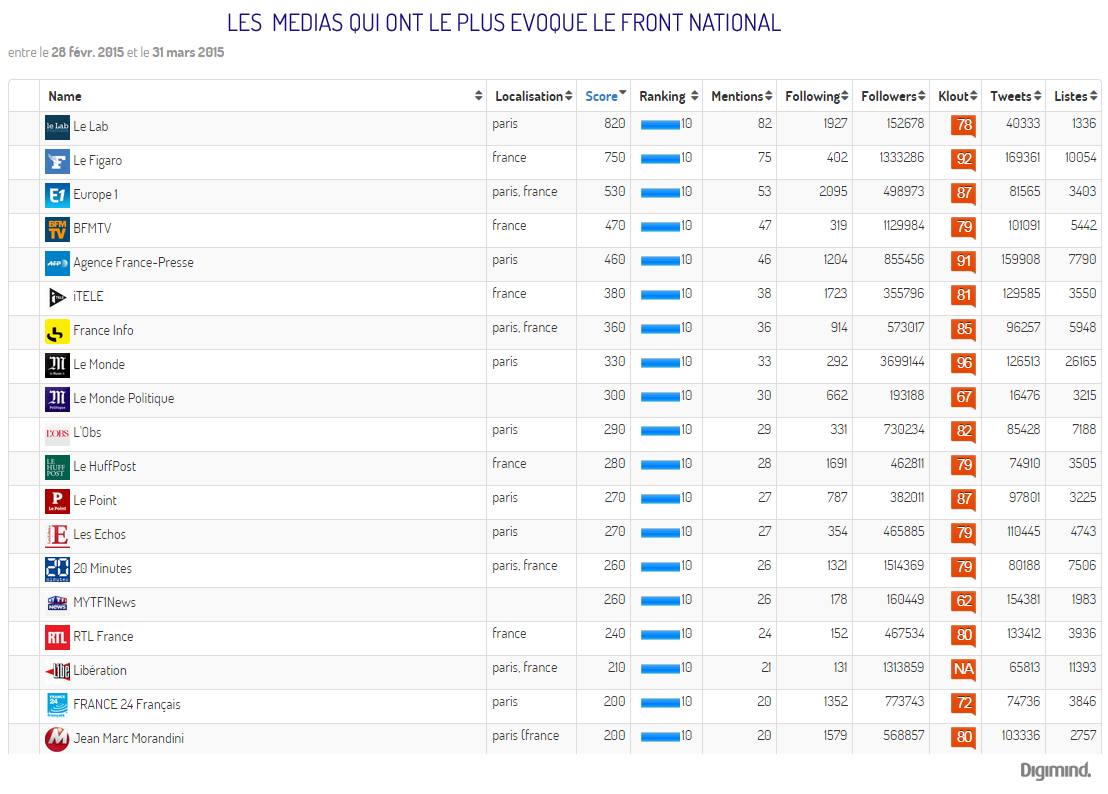The width and height of the screenshot is (1108, 794).
Task: Open the FRANCE 24 Français media name
Action: click(127, 705)
